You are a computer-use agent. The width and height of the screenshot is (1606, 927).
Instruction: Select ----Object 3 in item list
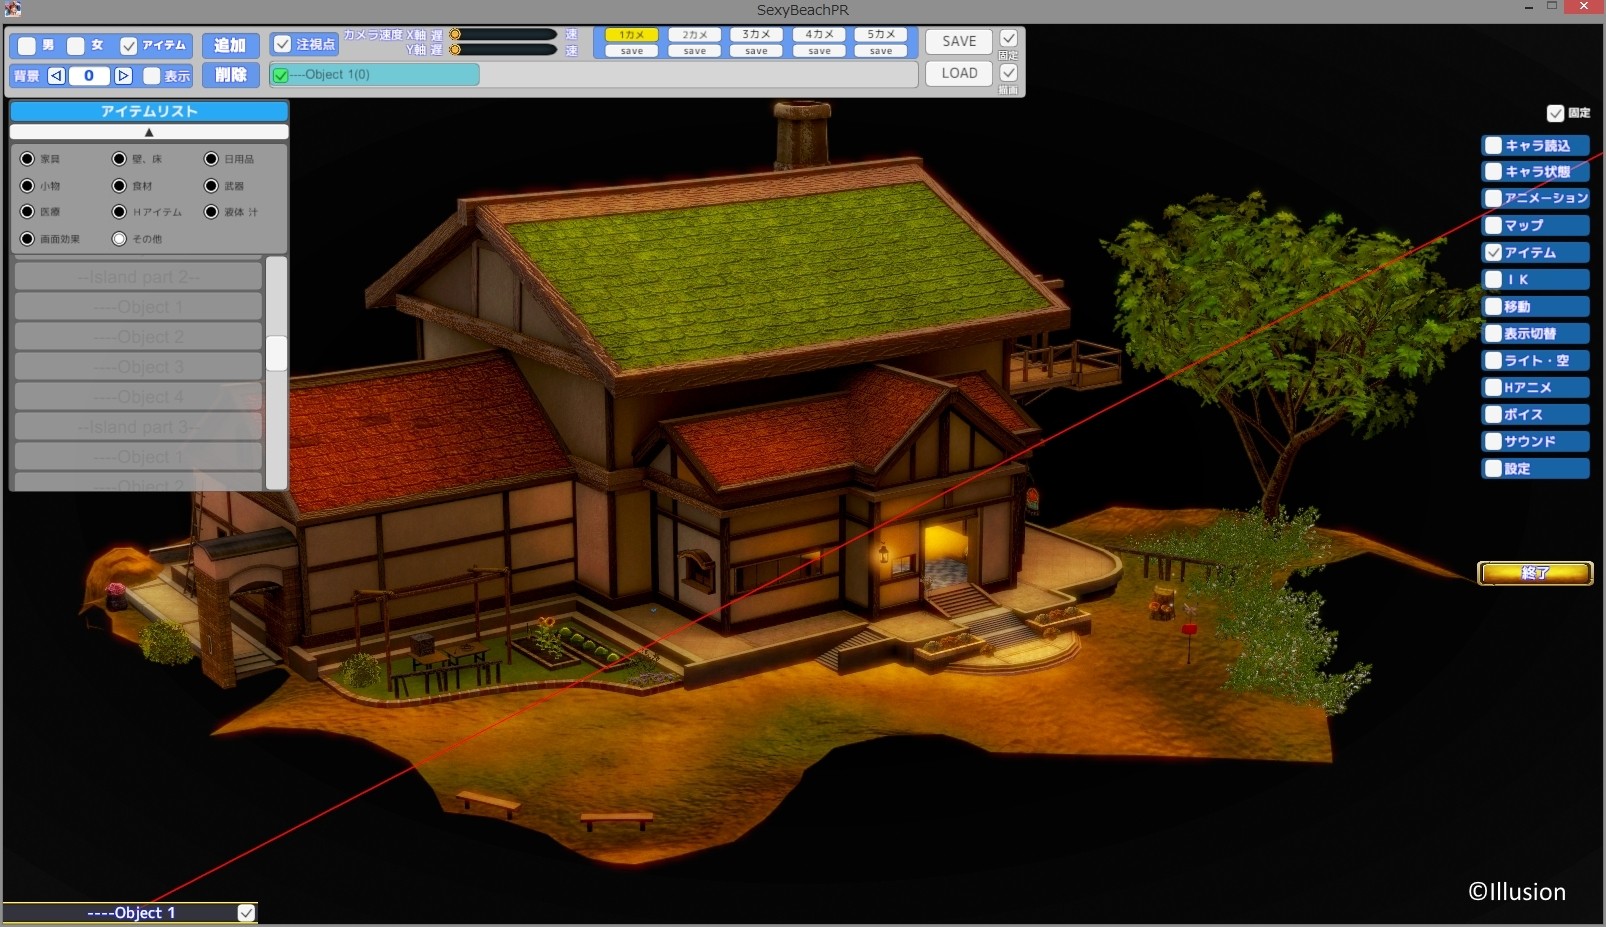click(x=138, y=367)
